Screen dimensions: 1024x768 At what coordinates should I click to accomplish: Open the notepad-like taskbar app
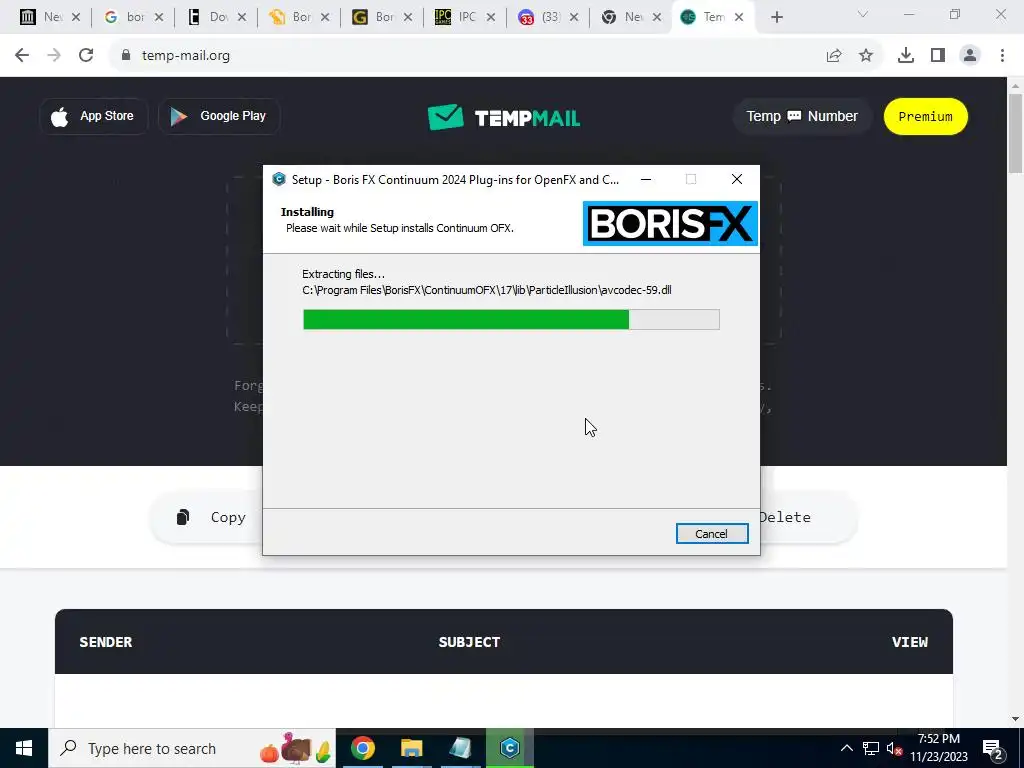point(460,748)
